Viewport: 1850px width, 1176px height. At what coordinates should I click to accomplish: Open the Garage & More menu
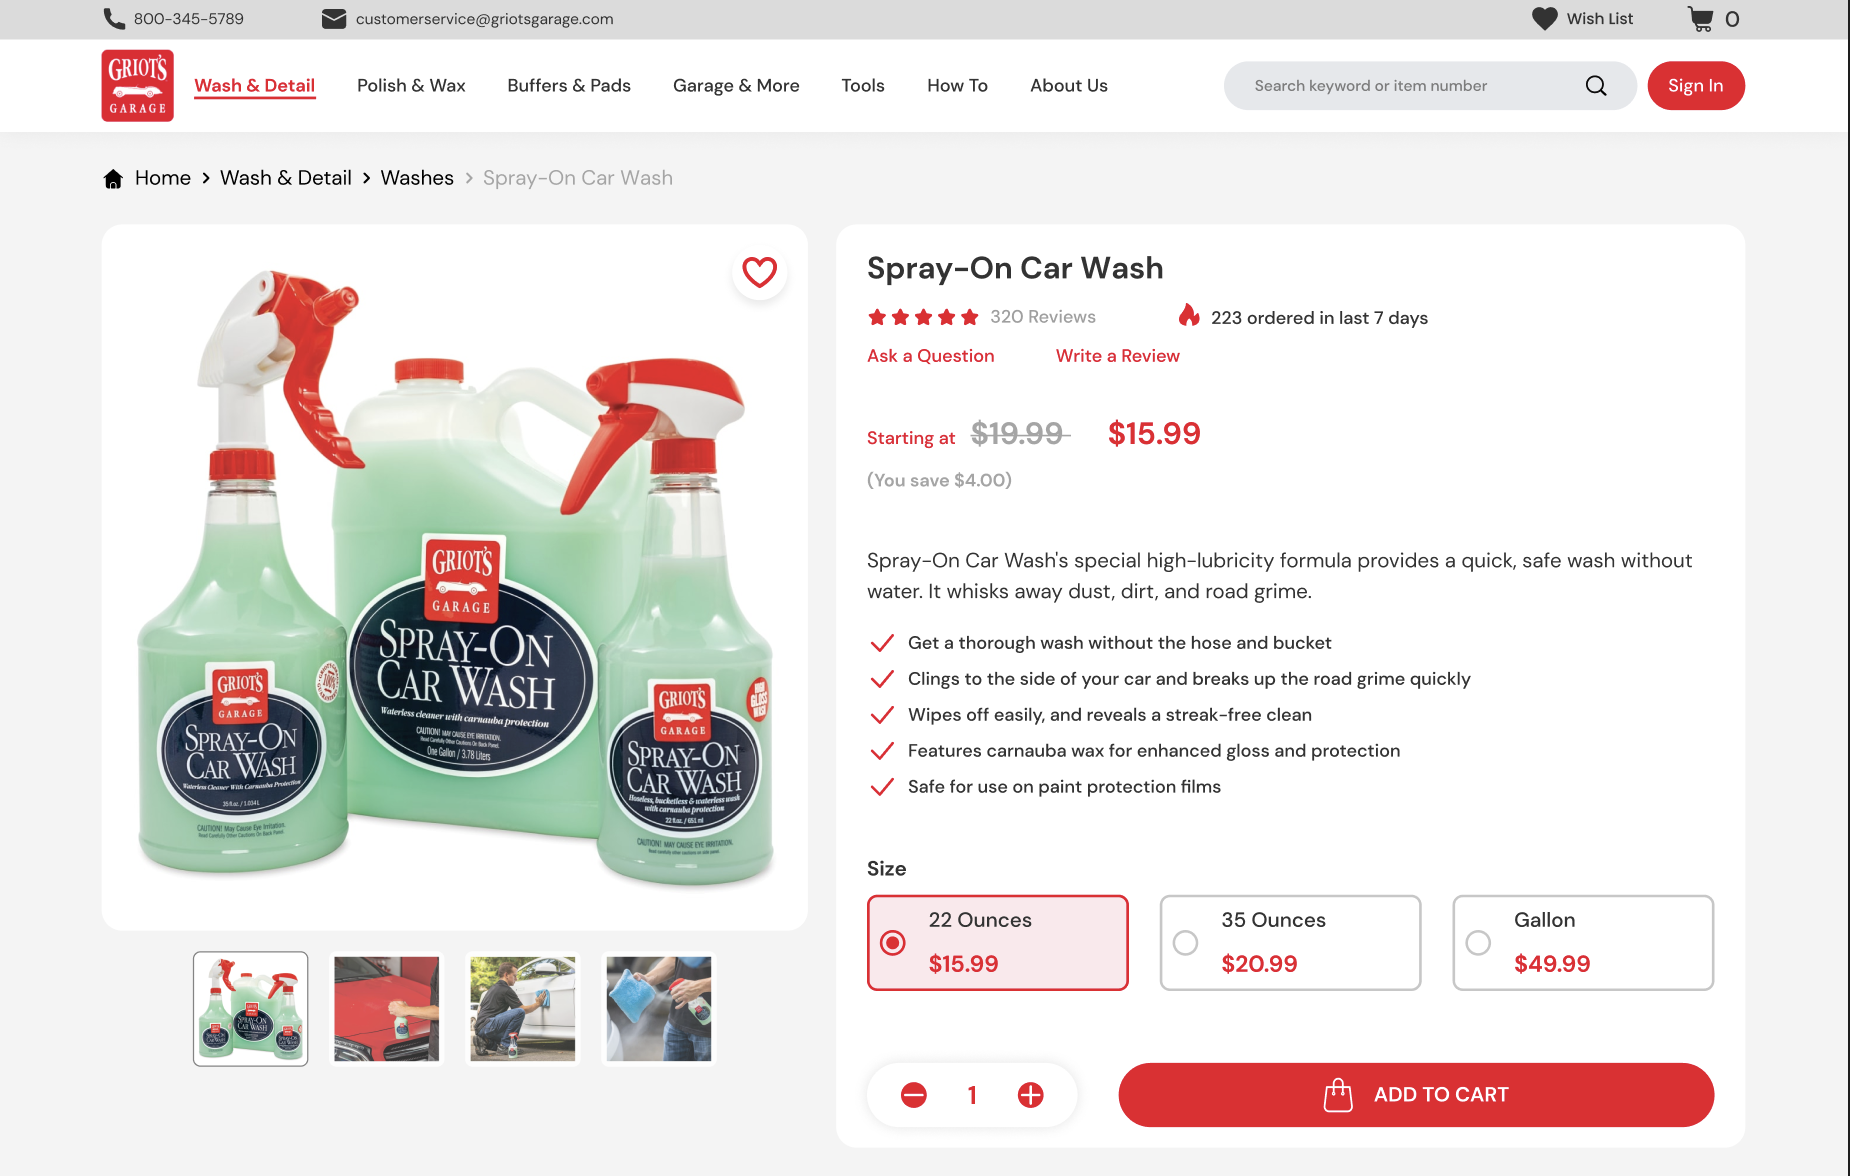(x=736, y=86)
